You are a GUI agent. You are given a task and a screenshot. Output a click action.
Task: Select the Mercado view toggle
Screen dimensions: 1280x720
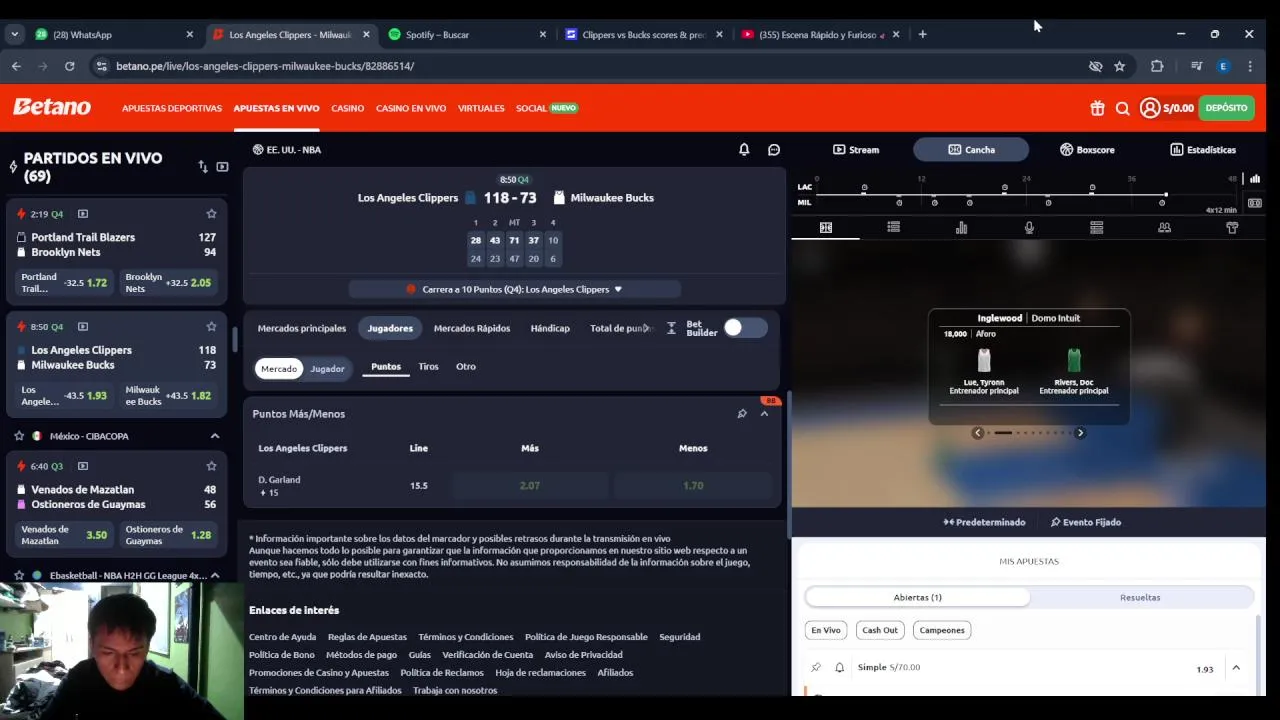click(x=279, y=369)
